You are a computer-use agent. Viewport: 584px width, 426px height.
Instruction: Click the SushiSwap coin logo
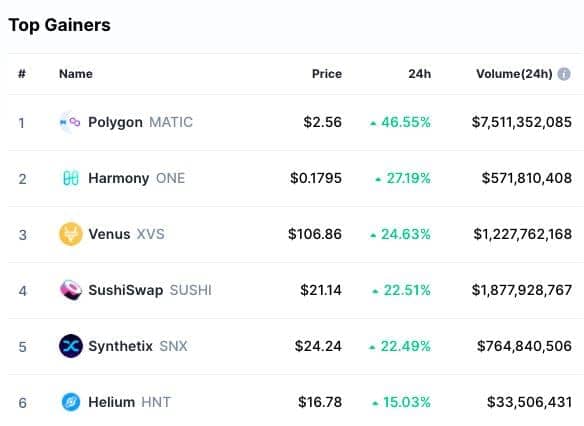[70, 290]
